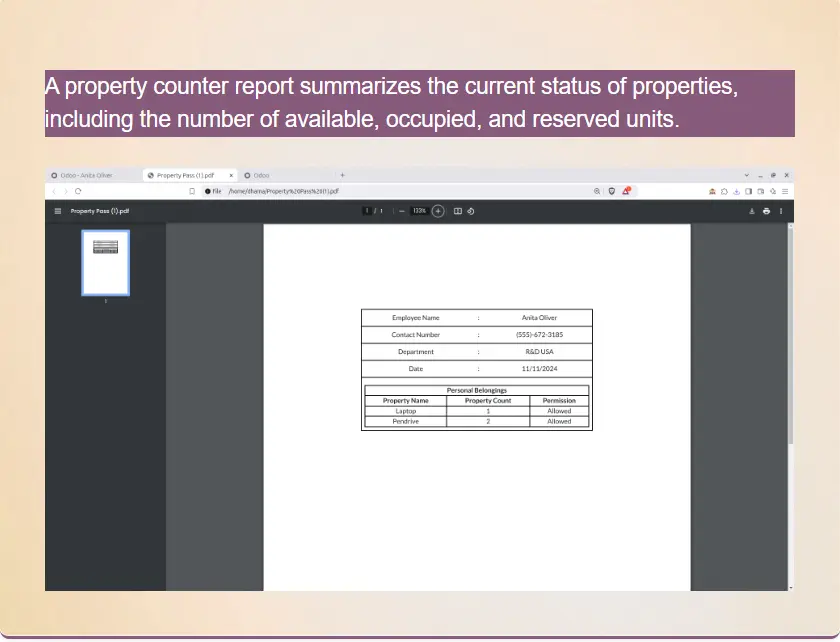Click the PDF zoom in plus button

(438, 211)
